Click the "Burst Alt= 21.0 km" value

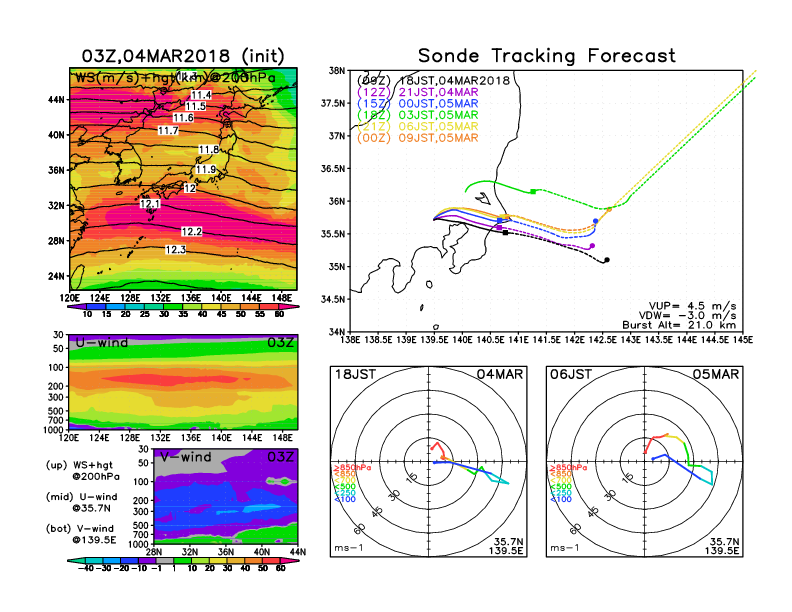[679, 325]
